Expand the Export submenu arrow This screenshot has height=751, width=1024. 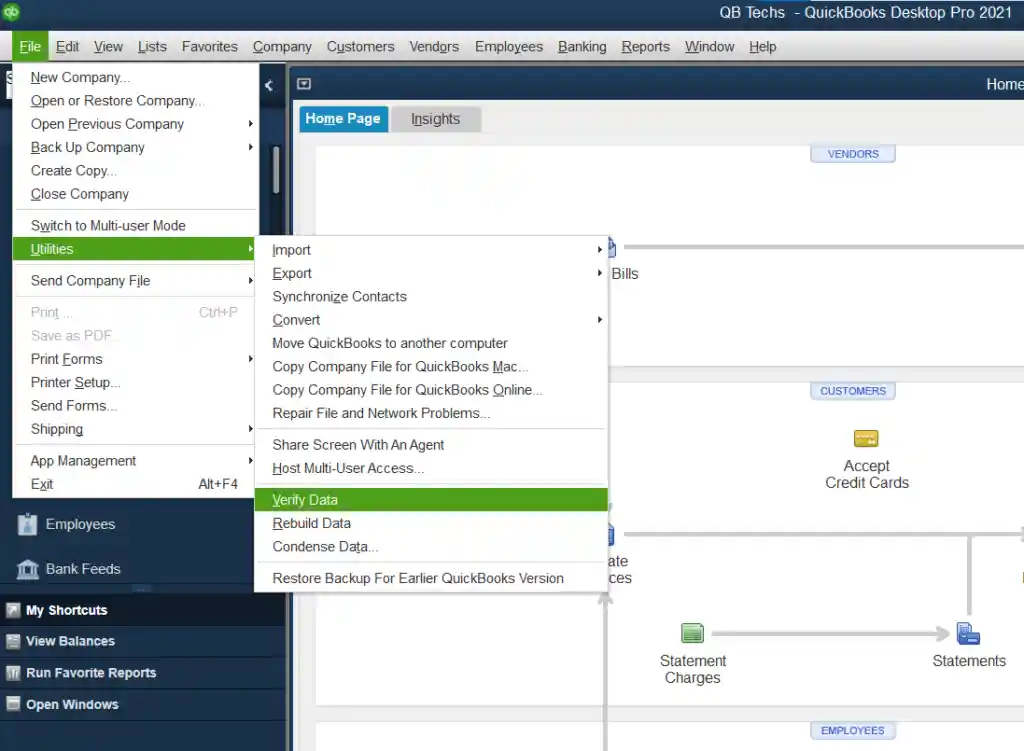point(600,273)
